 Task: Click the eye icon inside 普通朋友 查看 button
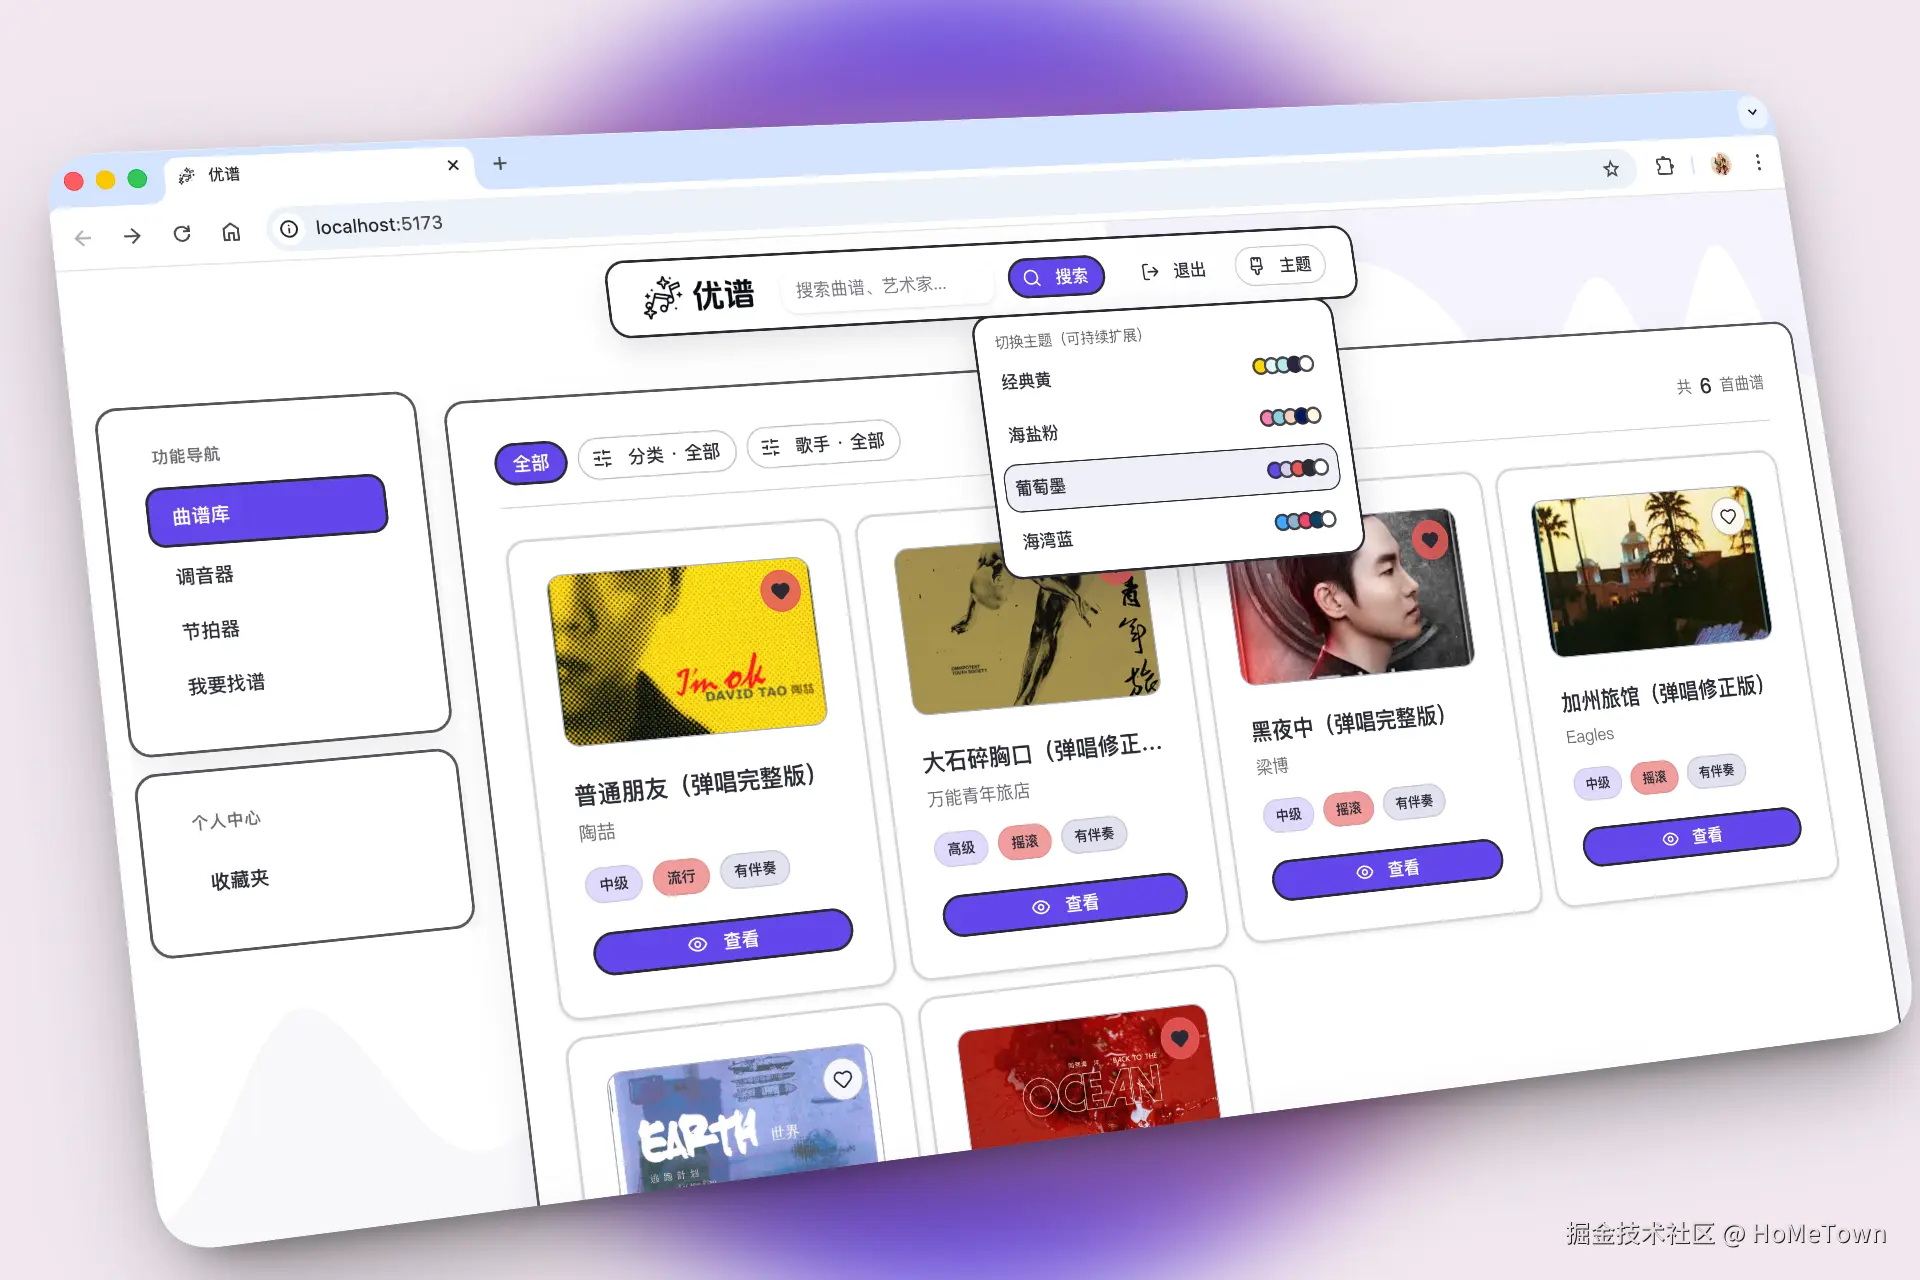coord(697,941)
